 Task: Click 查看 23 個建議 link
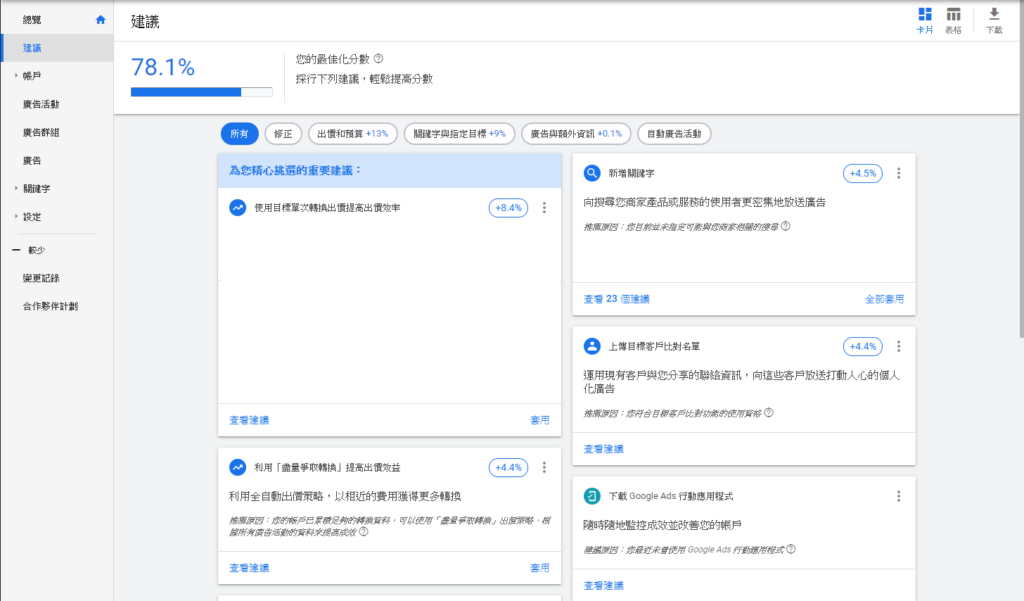click(x=616, y=299)
